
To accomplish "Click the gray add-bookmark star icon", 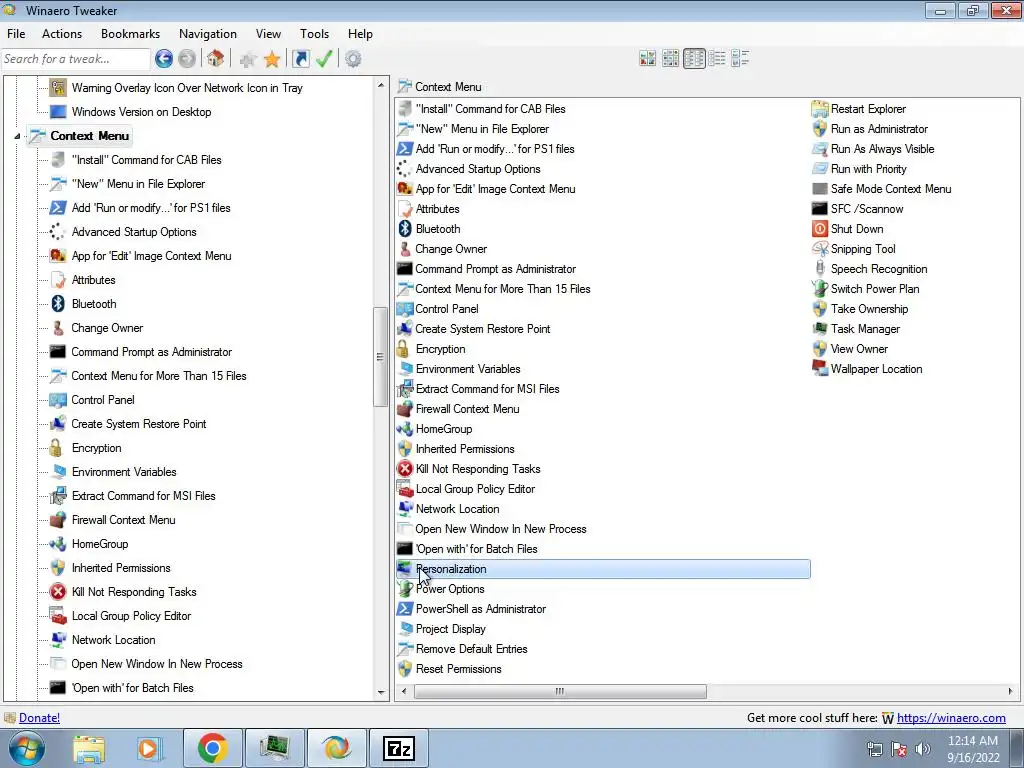I will point(248,59).
